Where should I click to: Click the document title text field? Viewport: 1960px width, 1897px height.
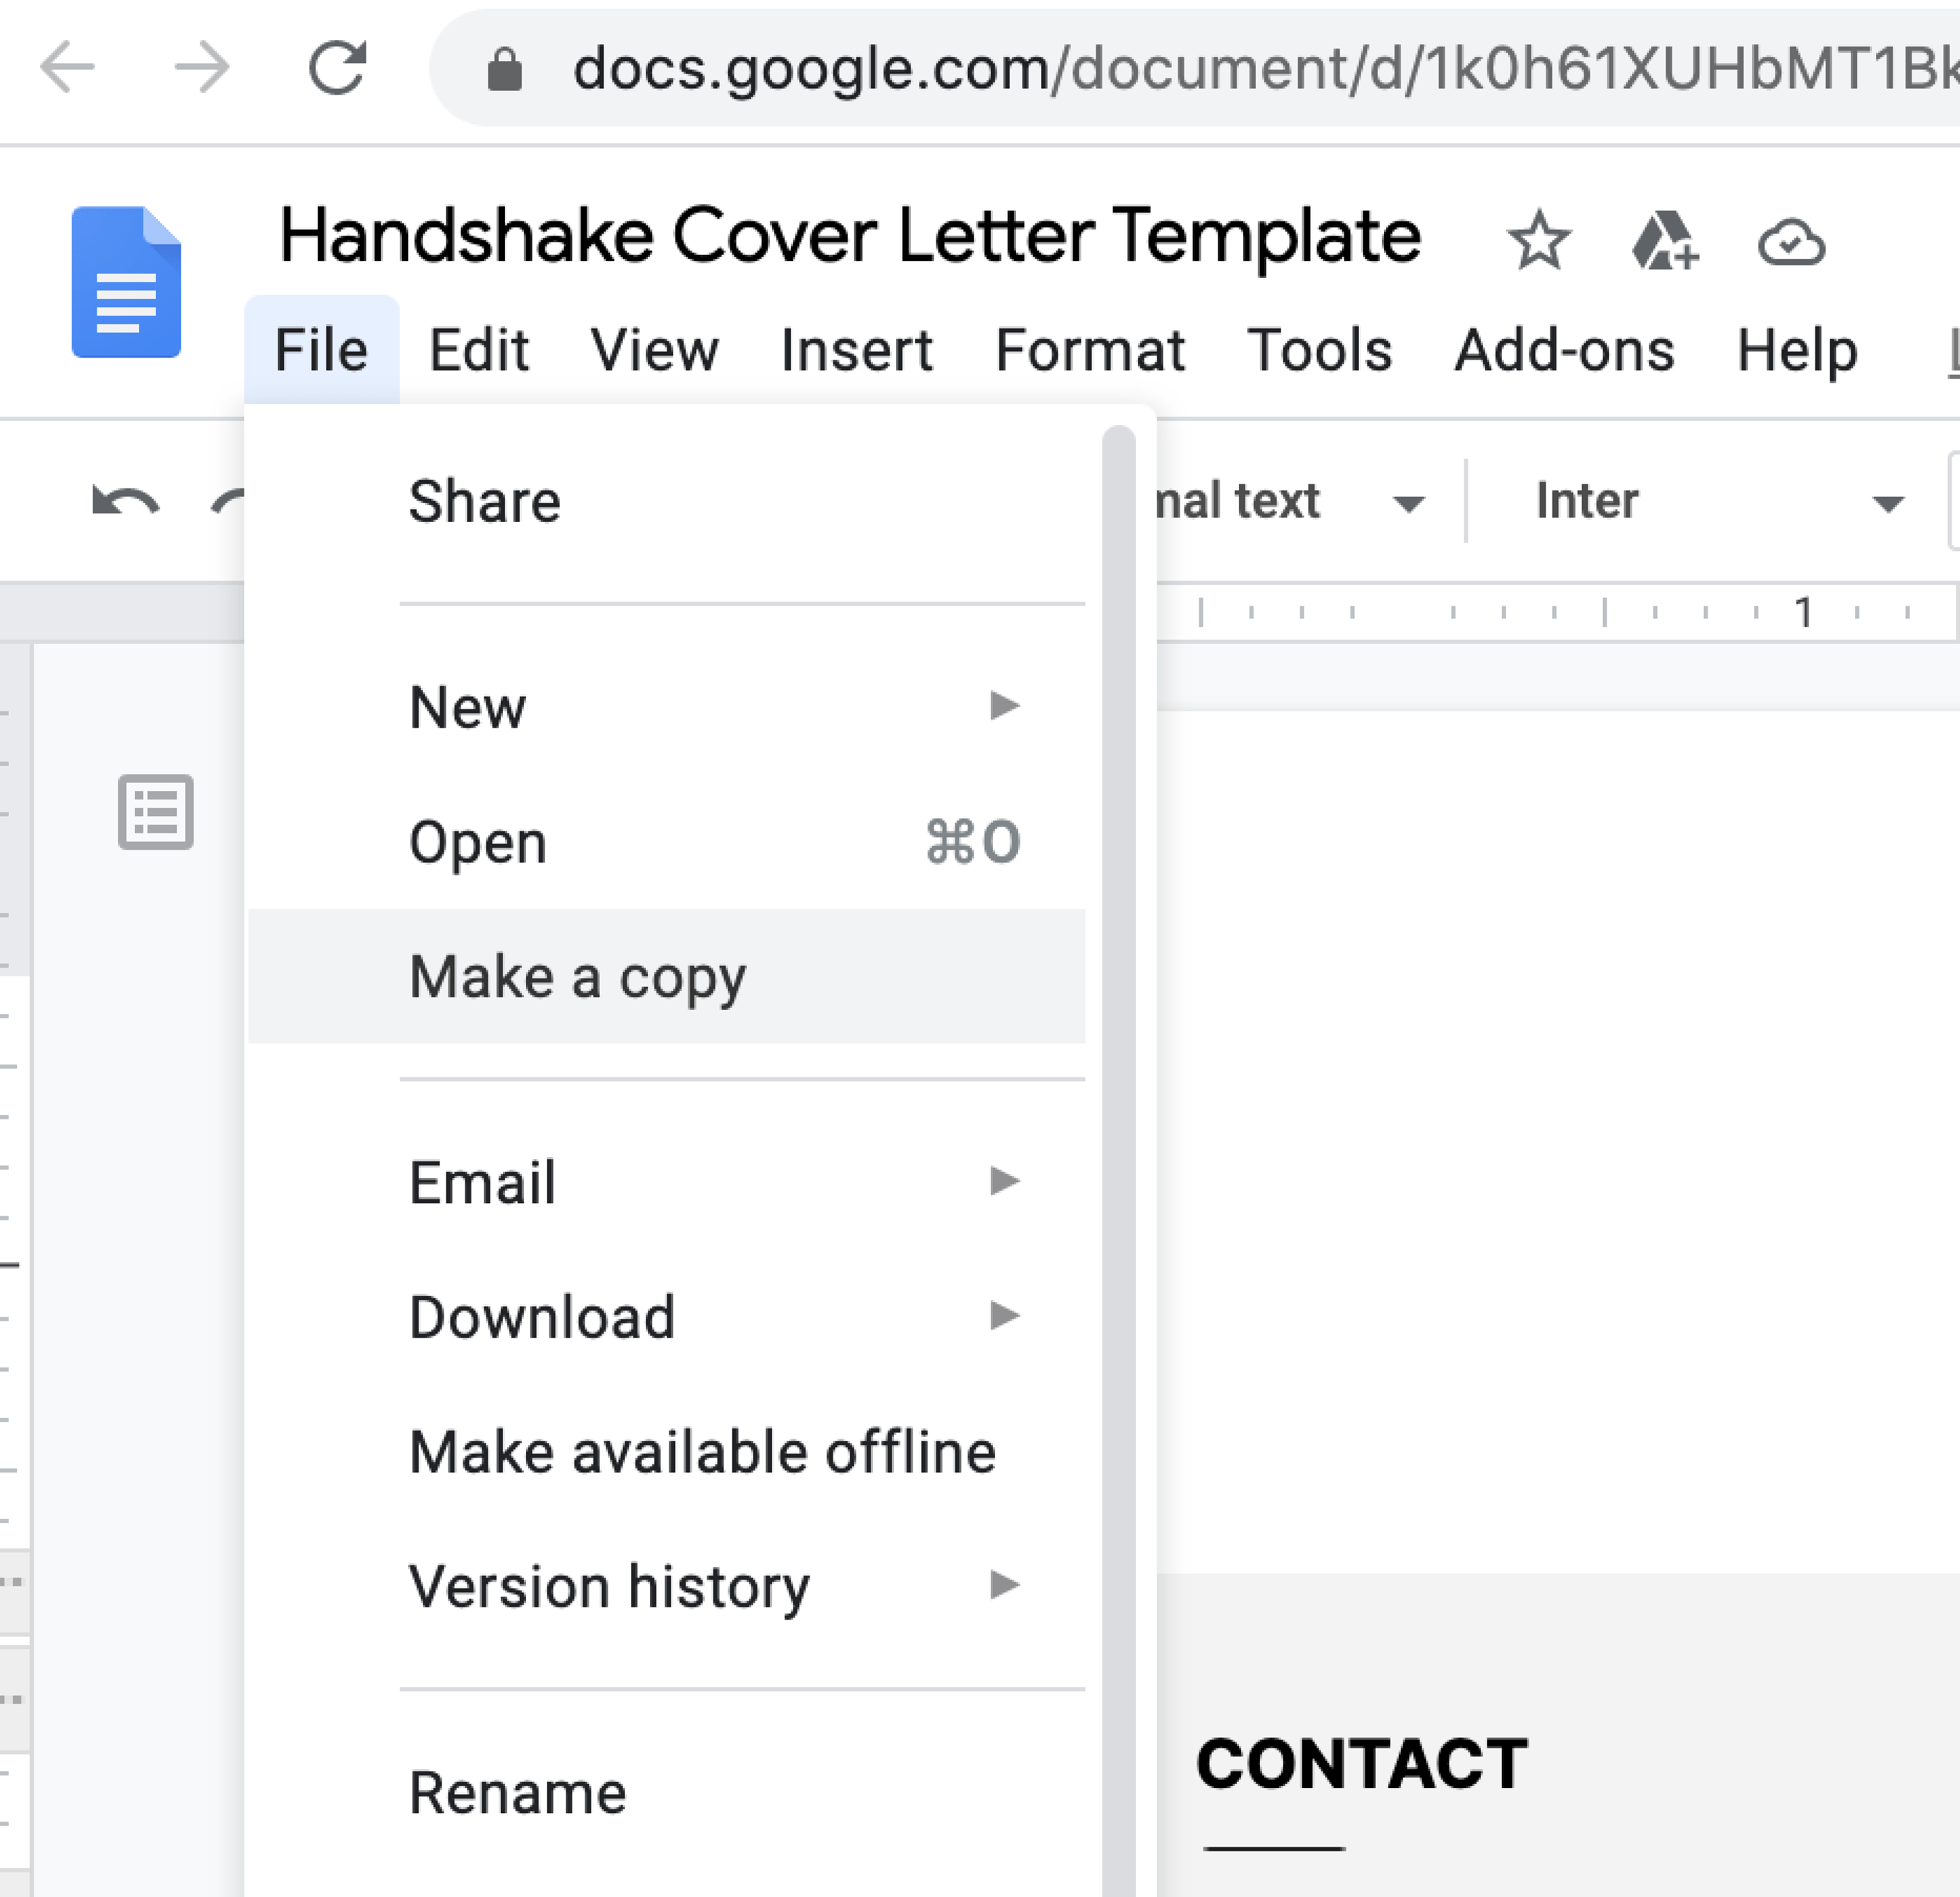pyautogui.click(x=849, y=236)
